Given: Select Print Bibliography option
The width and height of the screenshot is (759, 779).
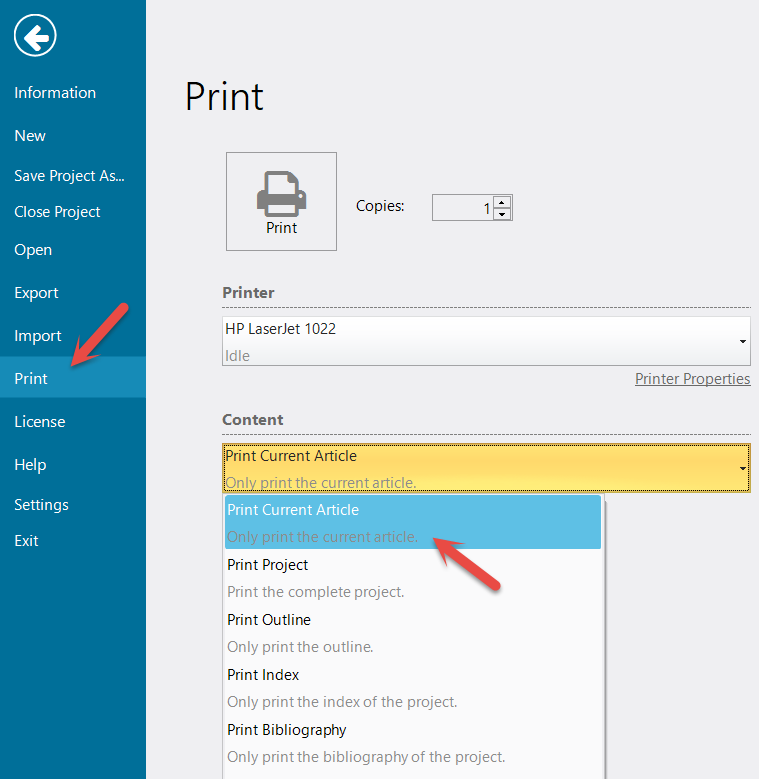Looking at the screenshot, I should pos(413,742).
